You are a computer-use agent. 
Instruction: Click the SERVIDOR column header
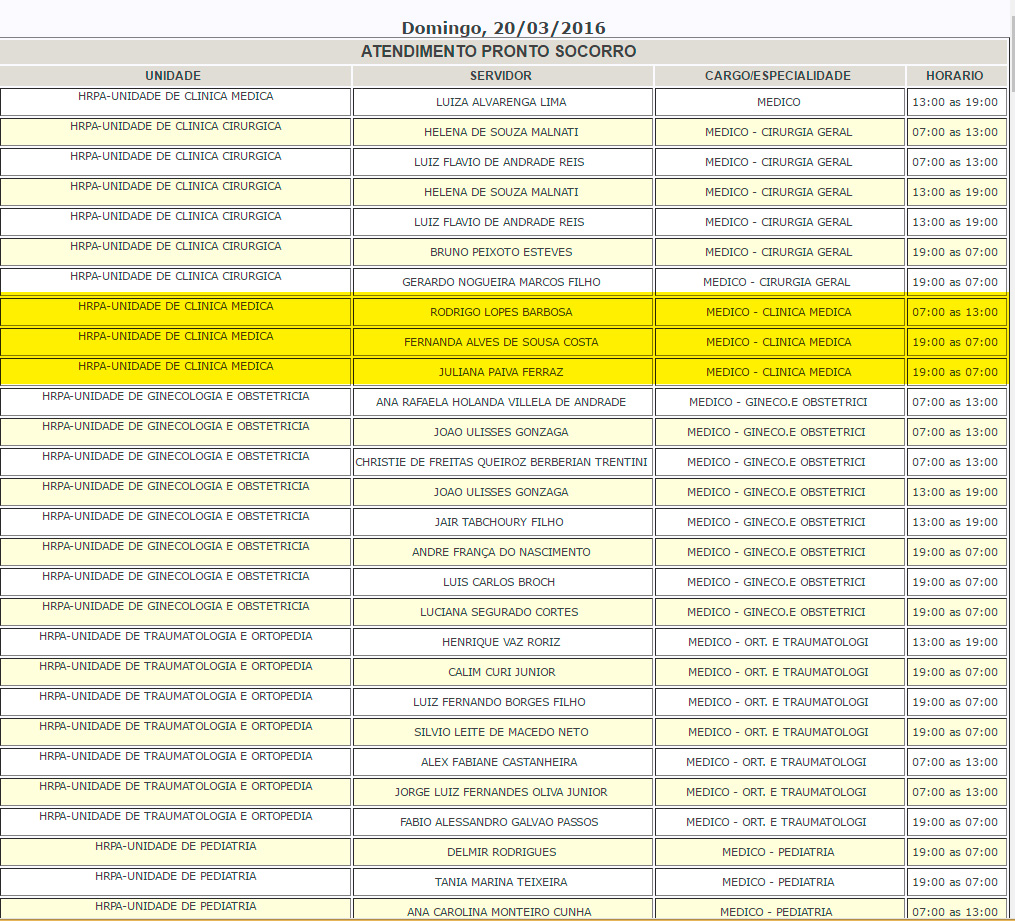point(501,76)
